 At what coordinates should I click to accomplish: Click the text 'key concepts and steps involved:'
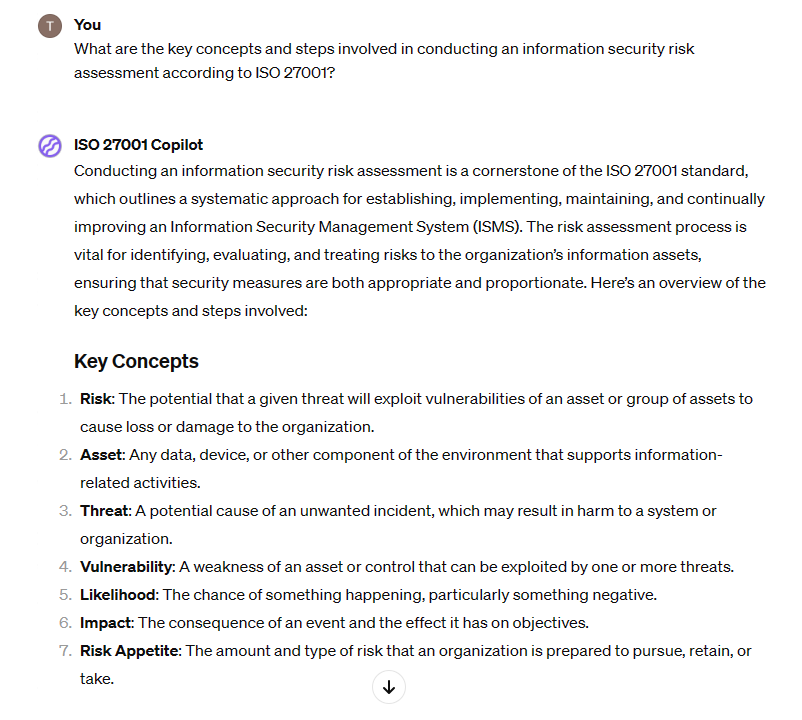coord(191,311)
